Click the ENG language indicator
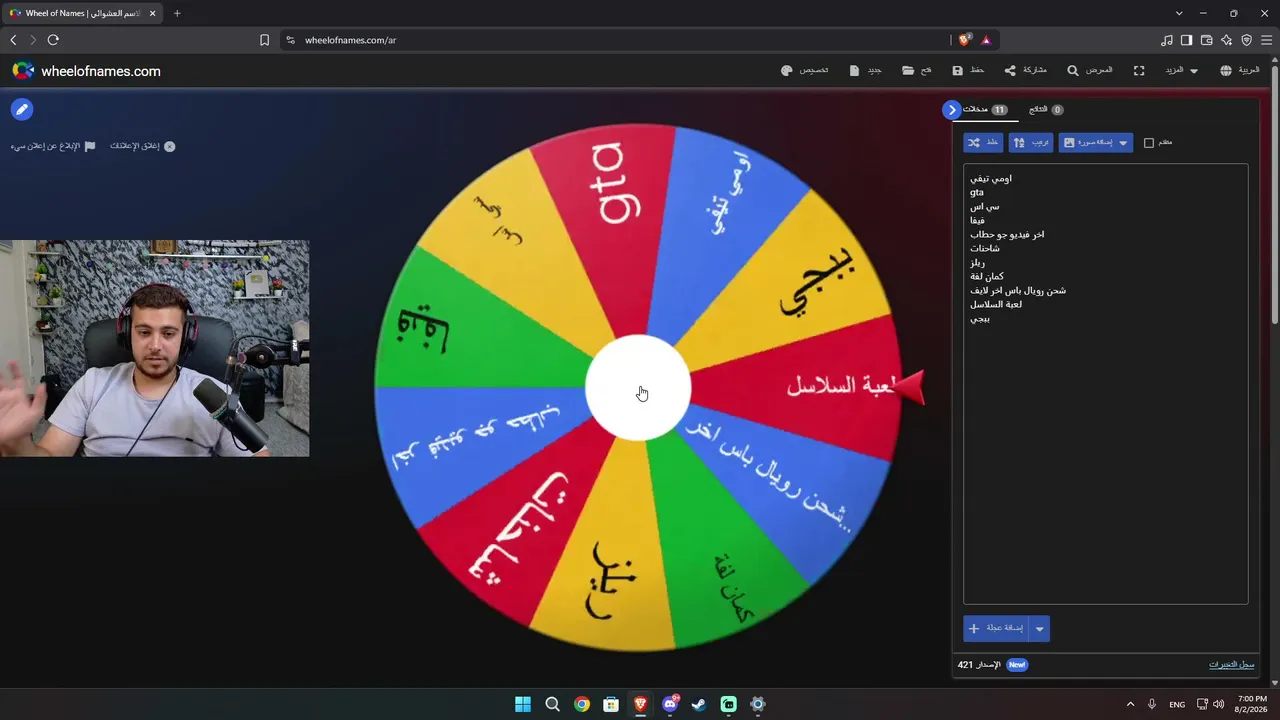This screenshot has width=1280, height=720. click(1177, 704)
